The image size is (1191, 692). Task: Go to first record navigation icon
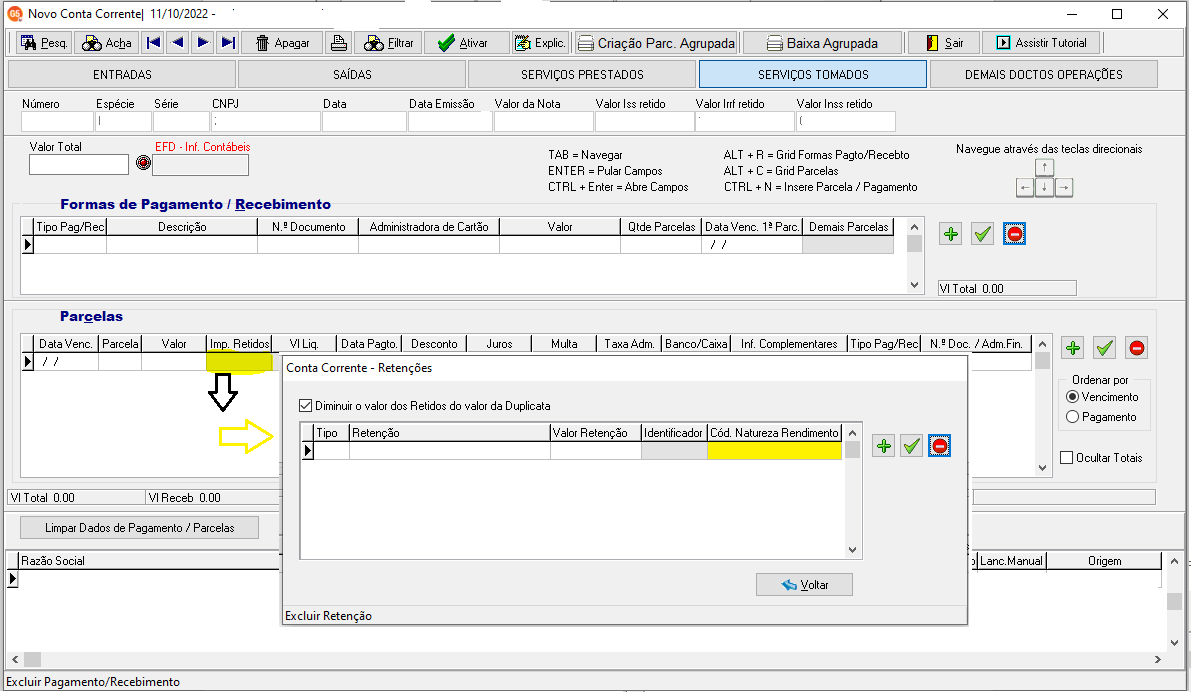tap(153, 43)
